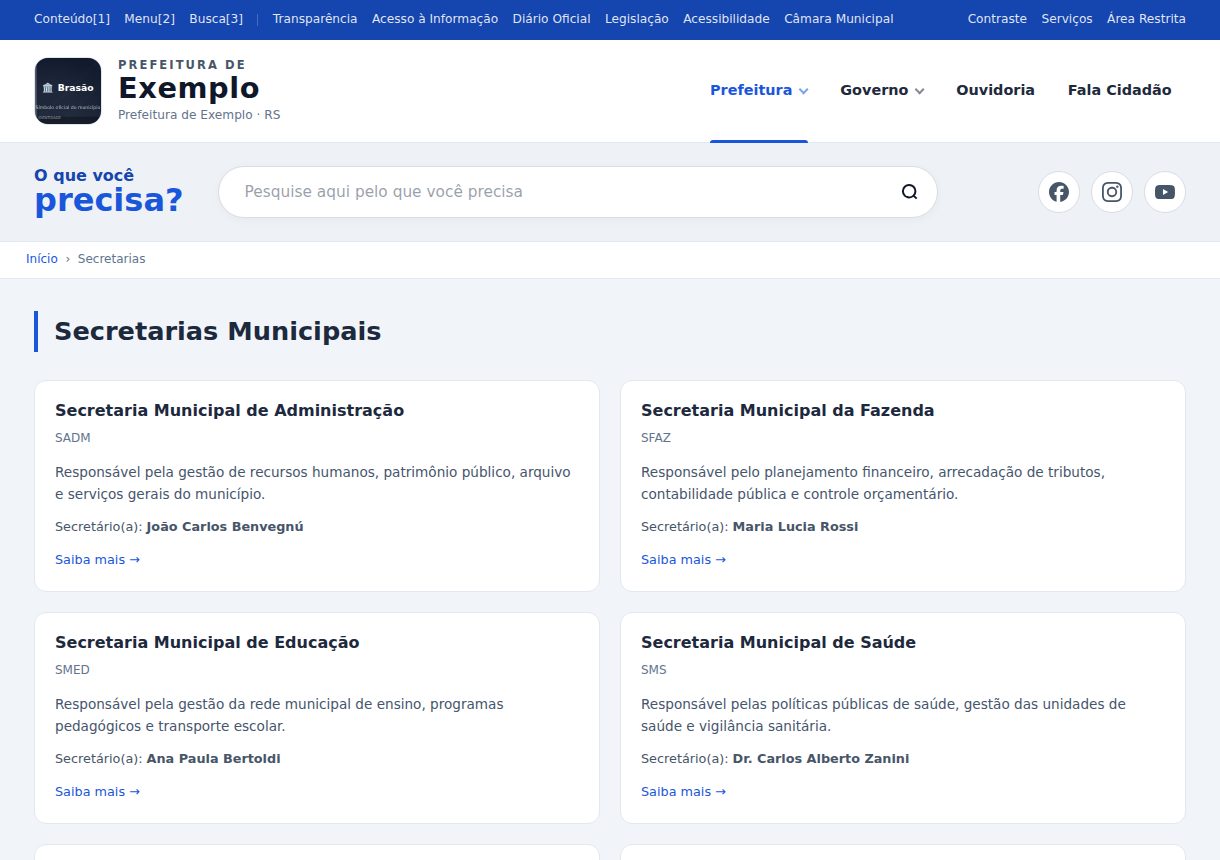Open Transparência in the top bar

coord(315,19)
